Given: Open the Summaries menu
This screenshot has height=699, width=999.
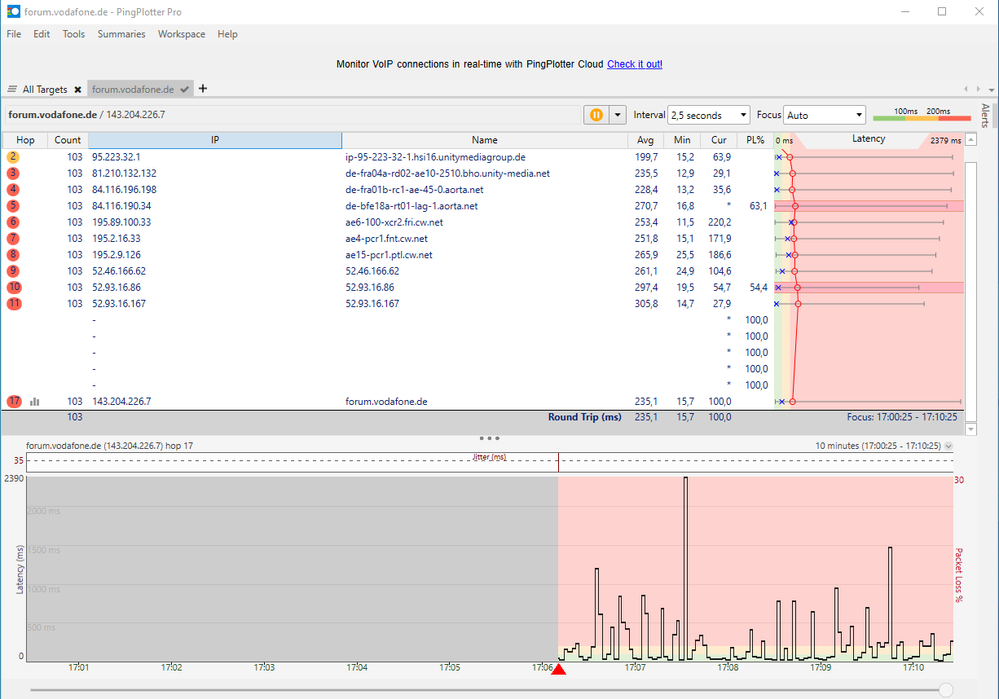Looking at the screenshot, I should (x=121, y=34).
